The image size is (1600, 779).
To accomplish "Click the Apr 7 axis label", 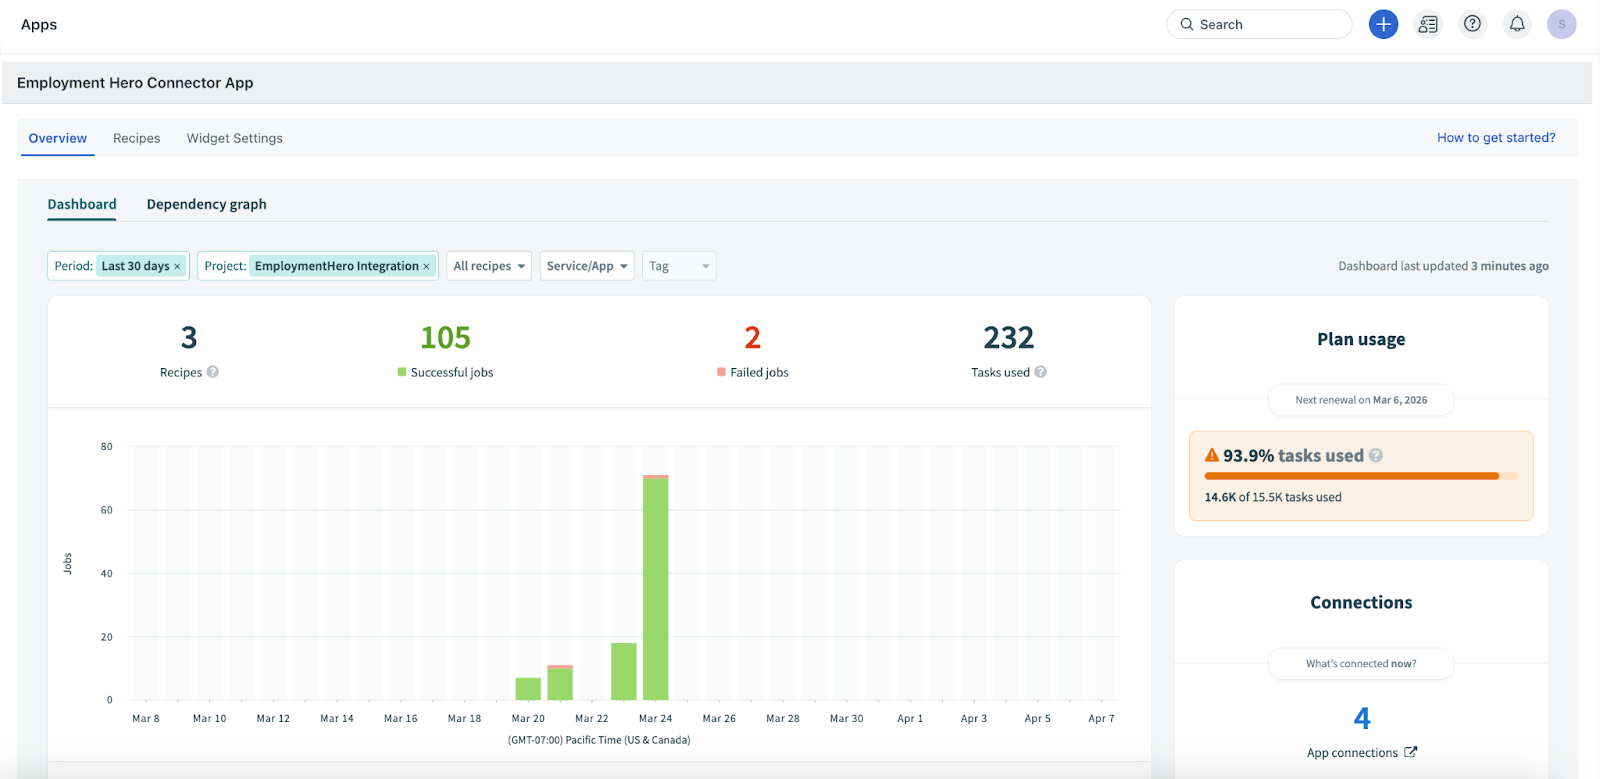I will (1101, 718).
